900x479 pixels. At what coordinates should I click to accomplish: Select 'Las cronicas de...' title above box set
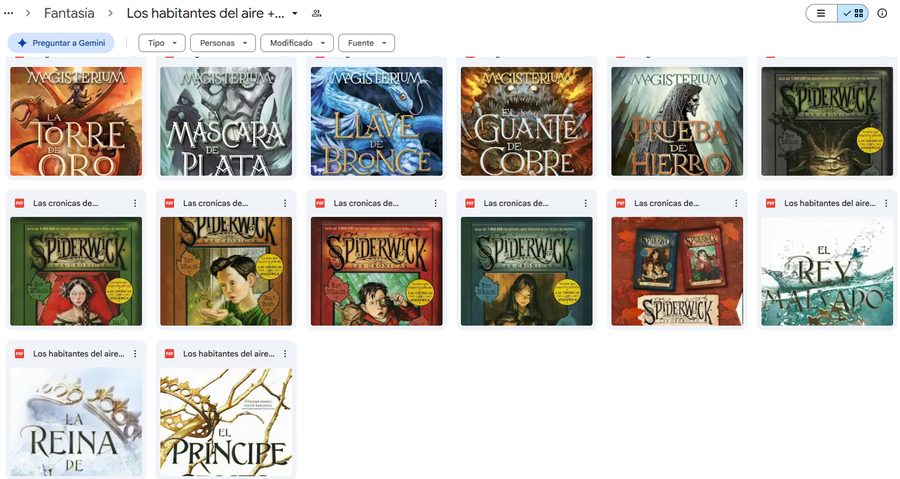(x=666, y=203)
